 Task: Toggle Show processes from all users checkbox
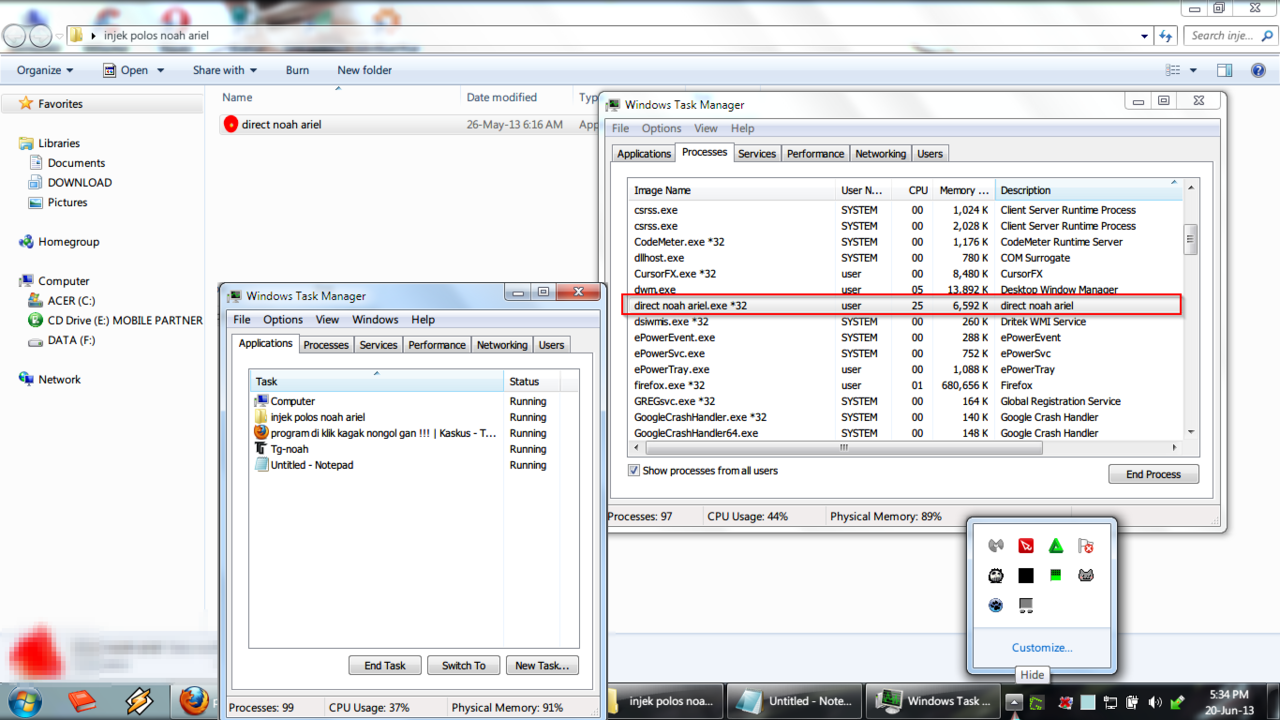point(634,471)
